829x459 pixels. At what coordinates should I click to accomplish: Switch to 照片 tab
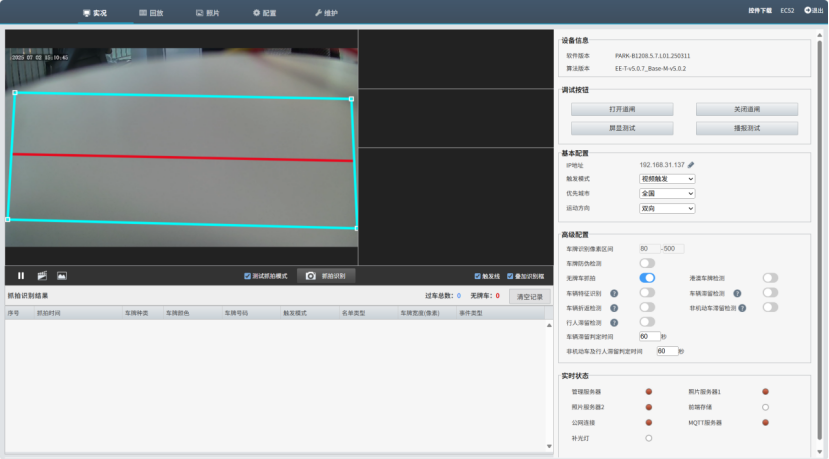click(x=208, y=13)
